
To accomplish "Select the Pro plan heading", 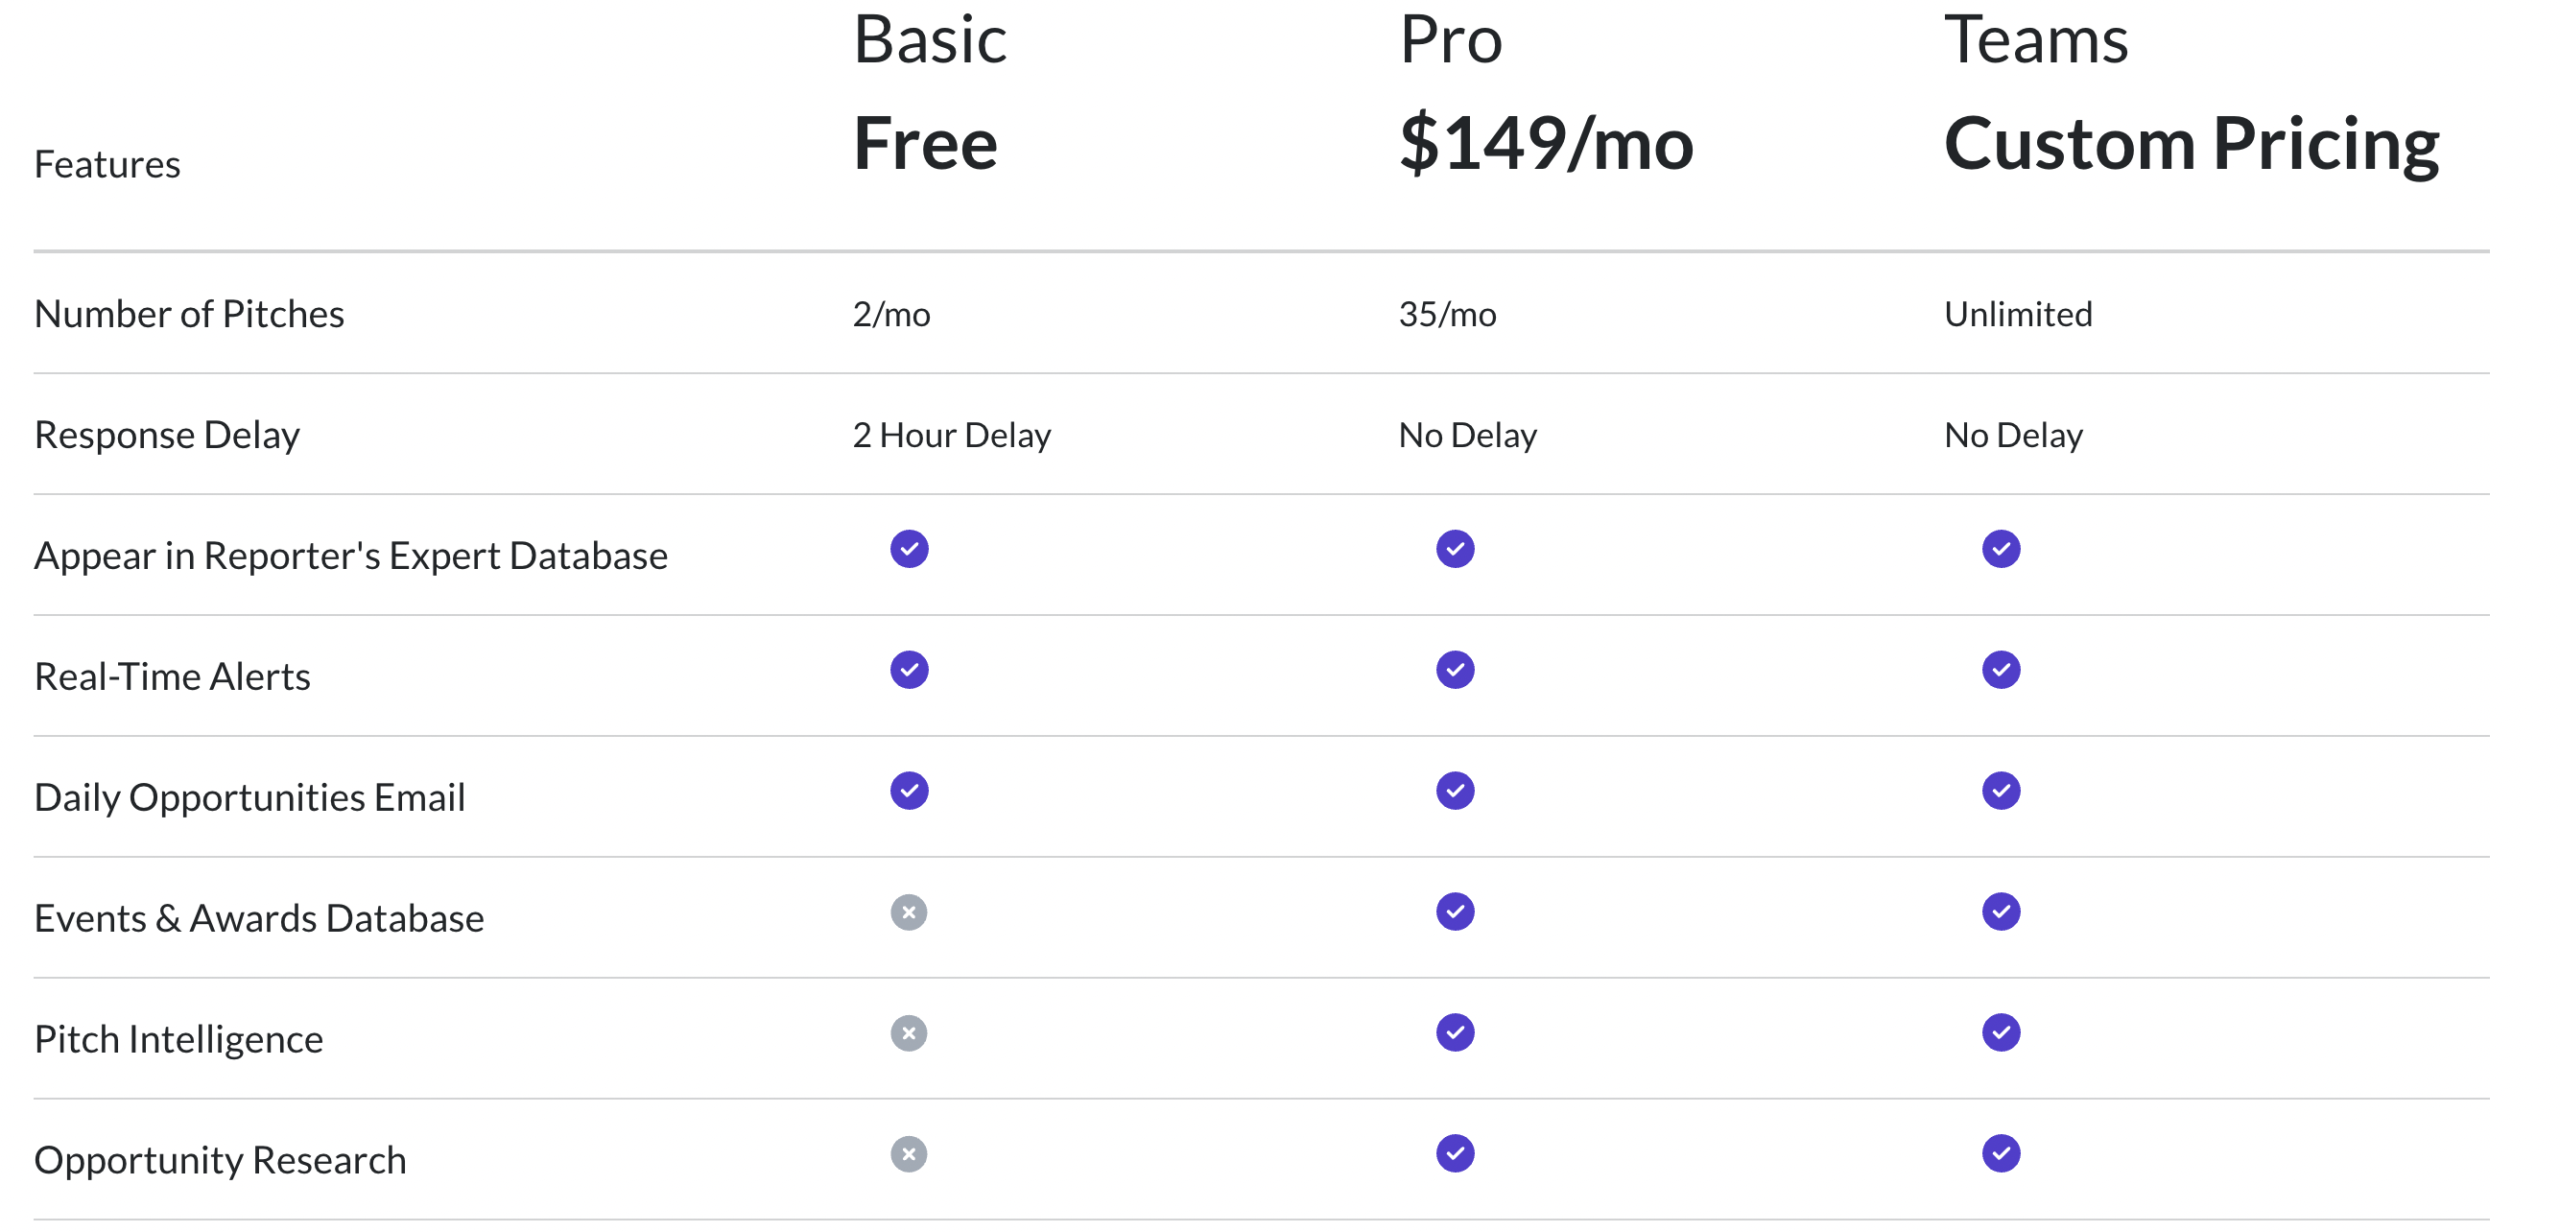I will click(x=1450, y=40).
